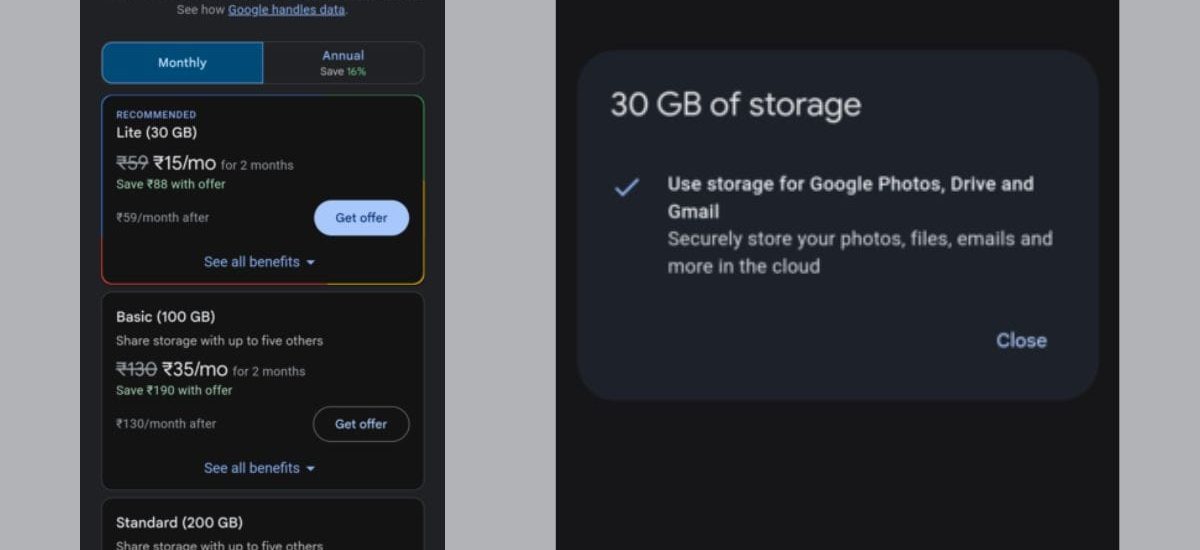
Task: Click Save ₹190 with offer text
Action: point(174,391)
